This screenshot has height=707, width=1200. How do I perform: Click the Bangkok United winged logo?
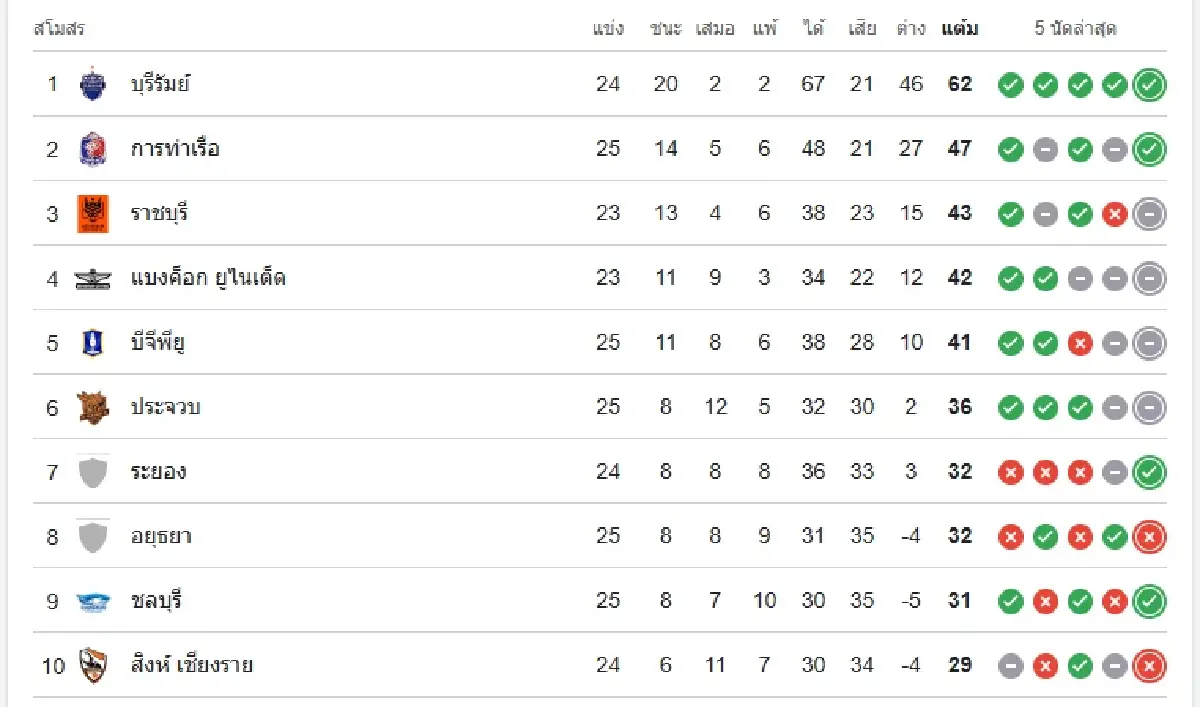[x=92, y=278]
